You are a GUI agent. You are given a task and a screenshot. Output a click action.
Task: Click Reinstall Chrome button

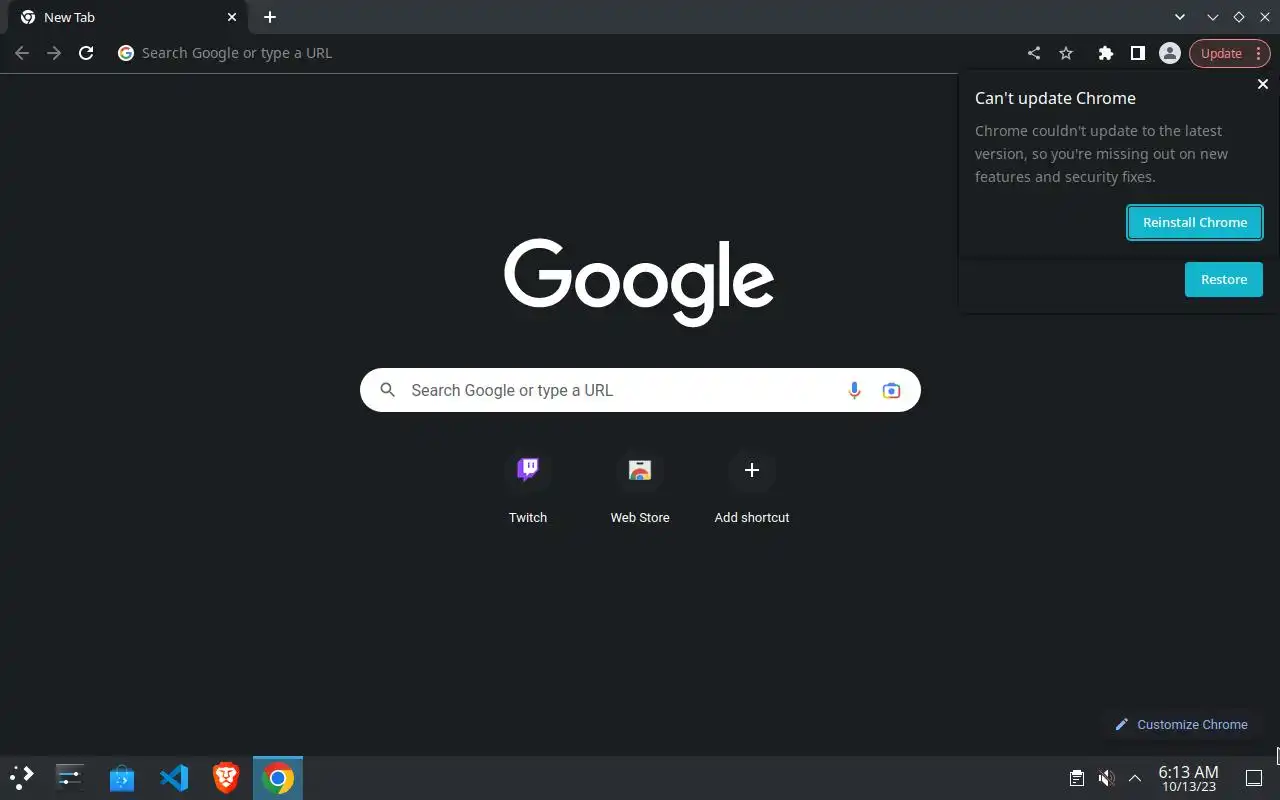click(1195, 222)
